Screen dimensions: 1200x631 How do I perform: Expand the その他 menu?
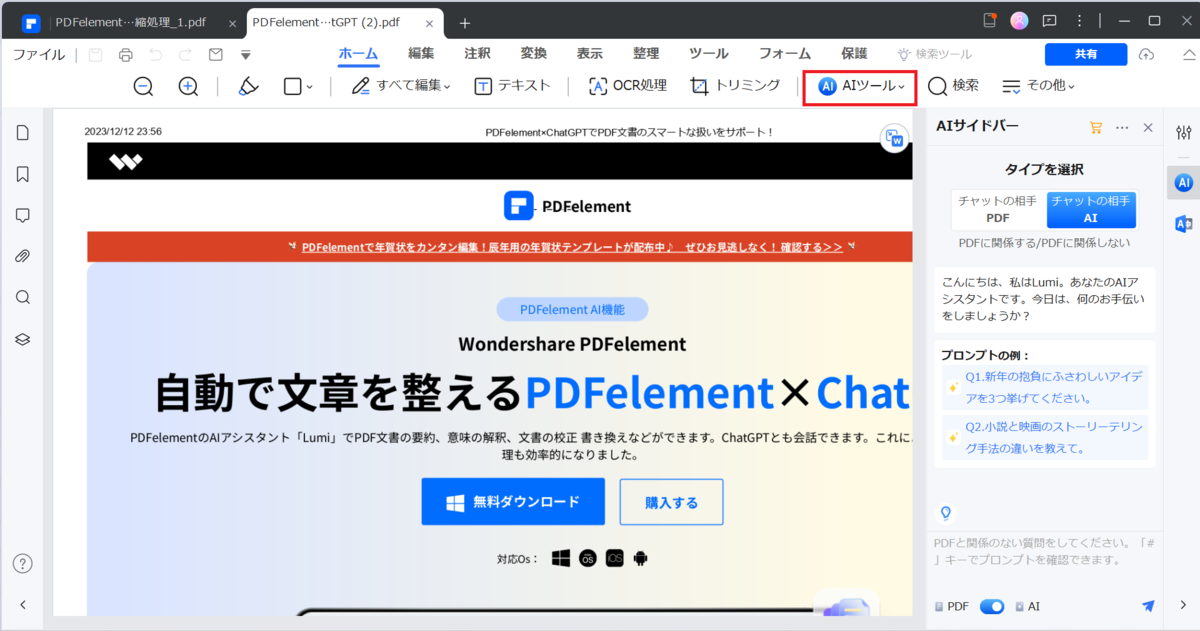click(x=1039, y=86)
